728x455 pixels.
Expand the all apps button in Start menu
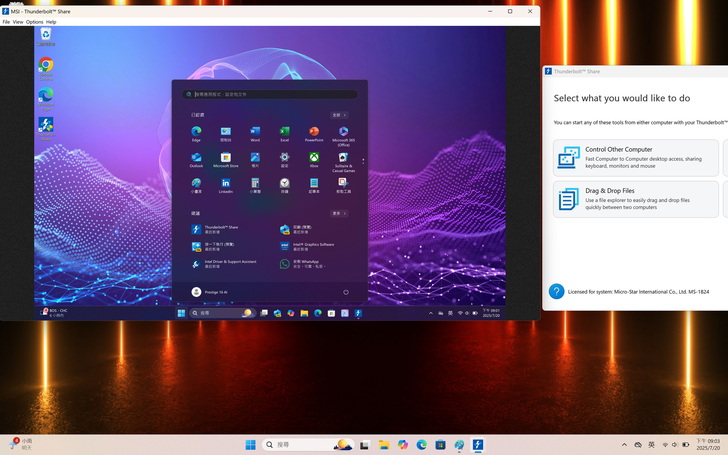(339, 115)
